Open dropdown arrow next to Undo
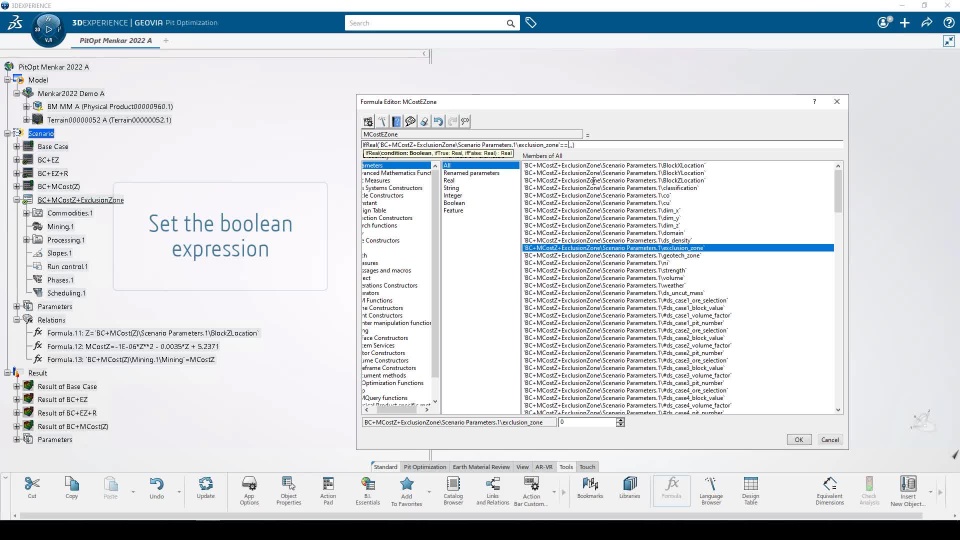Screen dimensions: 960x540 point(179,492)
